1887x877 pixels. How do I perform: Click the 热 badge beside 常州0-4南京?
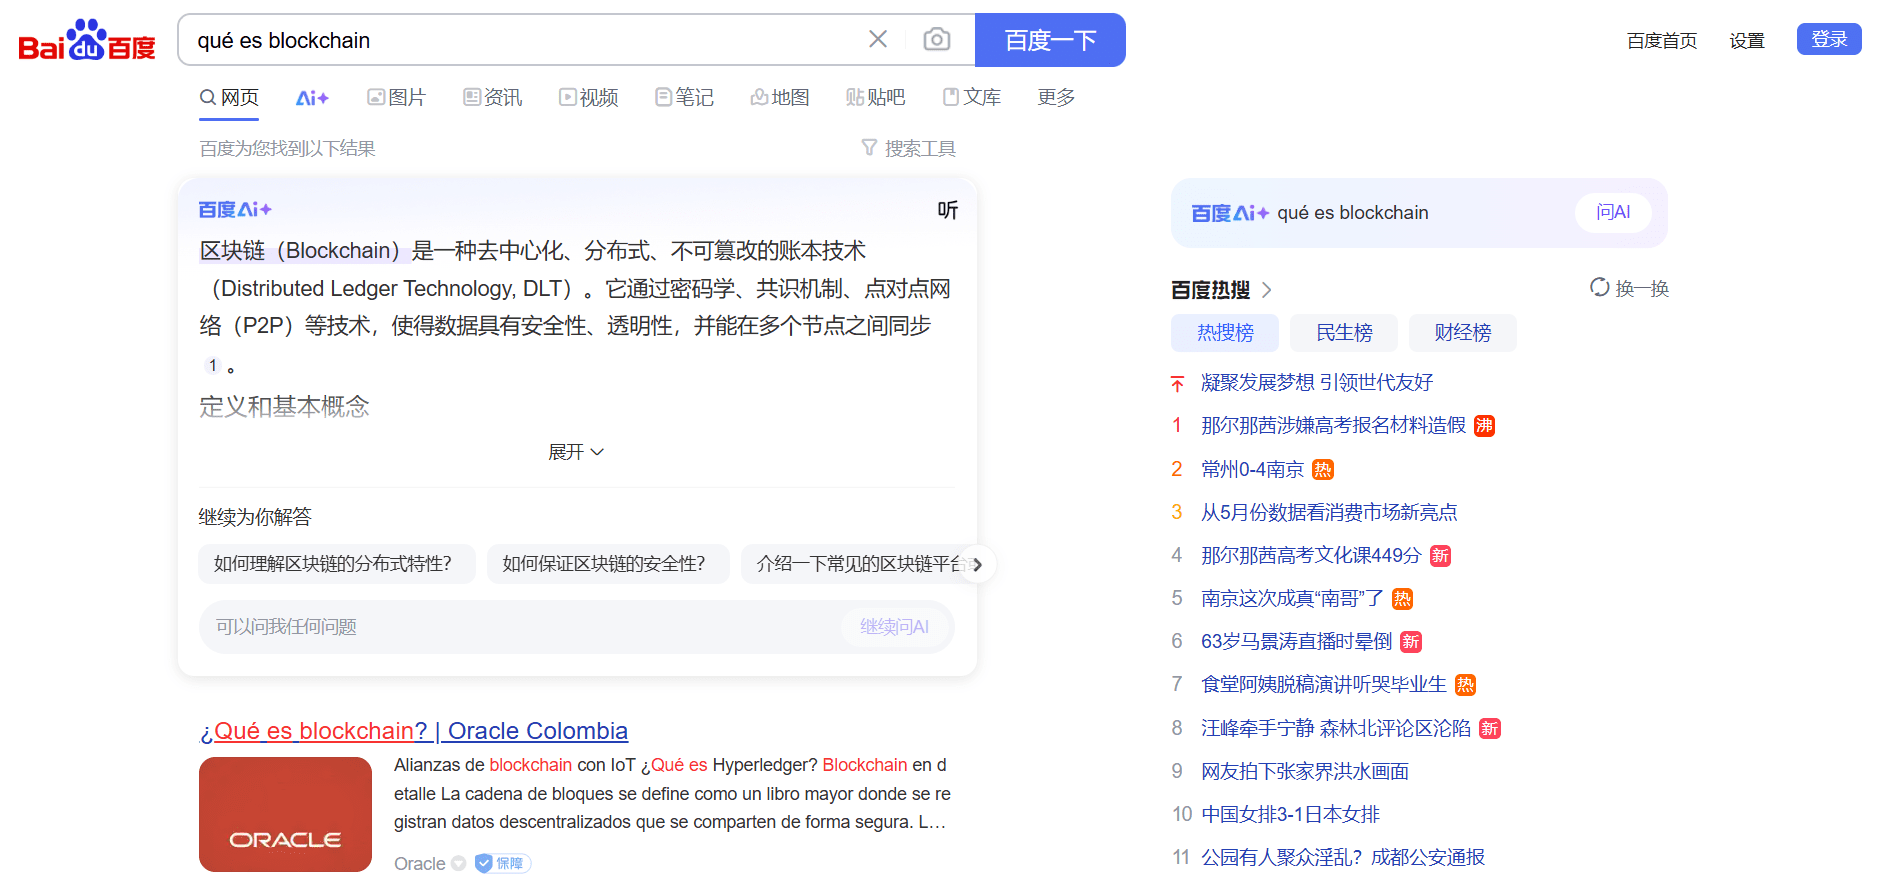click(x=1323, y=469)
